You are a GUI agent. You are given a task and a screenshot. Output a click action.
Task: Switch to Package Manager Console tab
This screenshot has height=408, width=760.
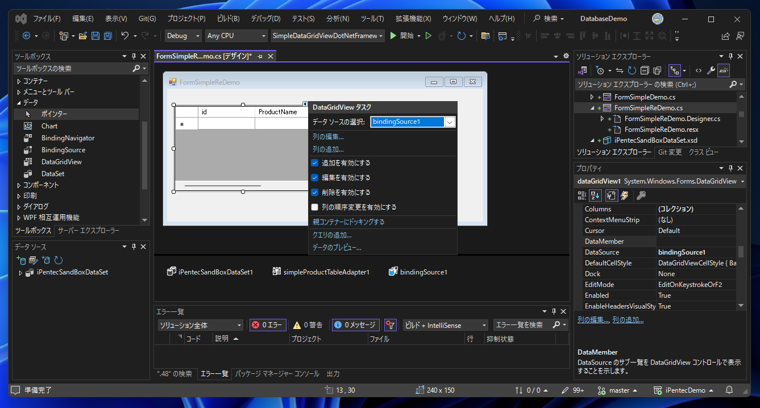277,374
